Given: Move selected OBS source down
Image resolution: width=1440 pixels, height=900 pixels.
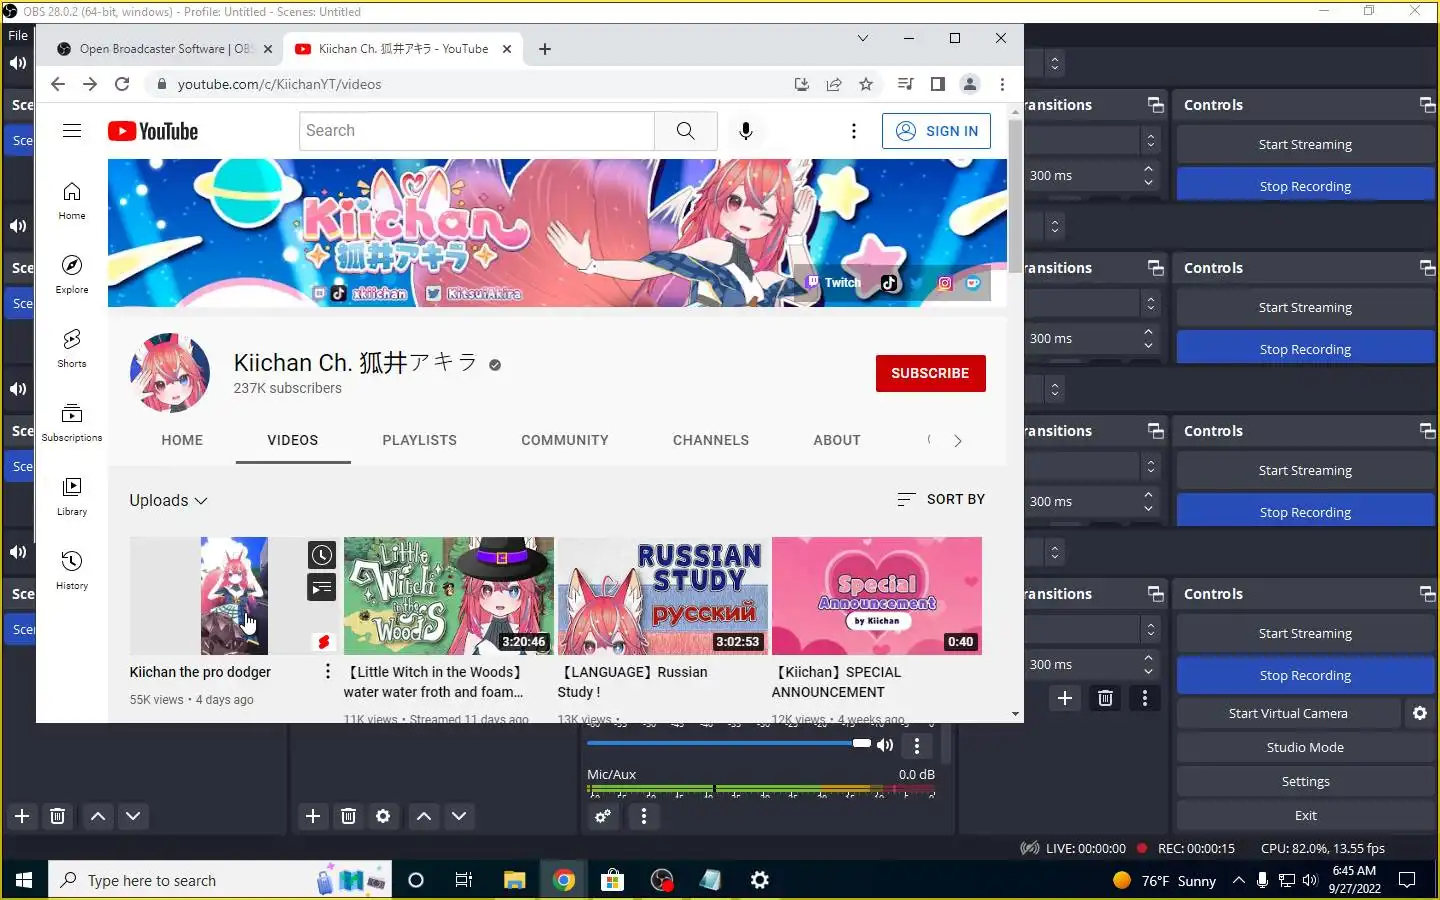Looking at the screenshot, I should point(459,816).
